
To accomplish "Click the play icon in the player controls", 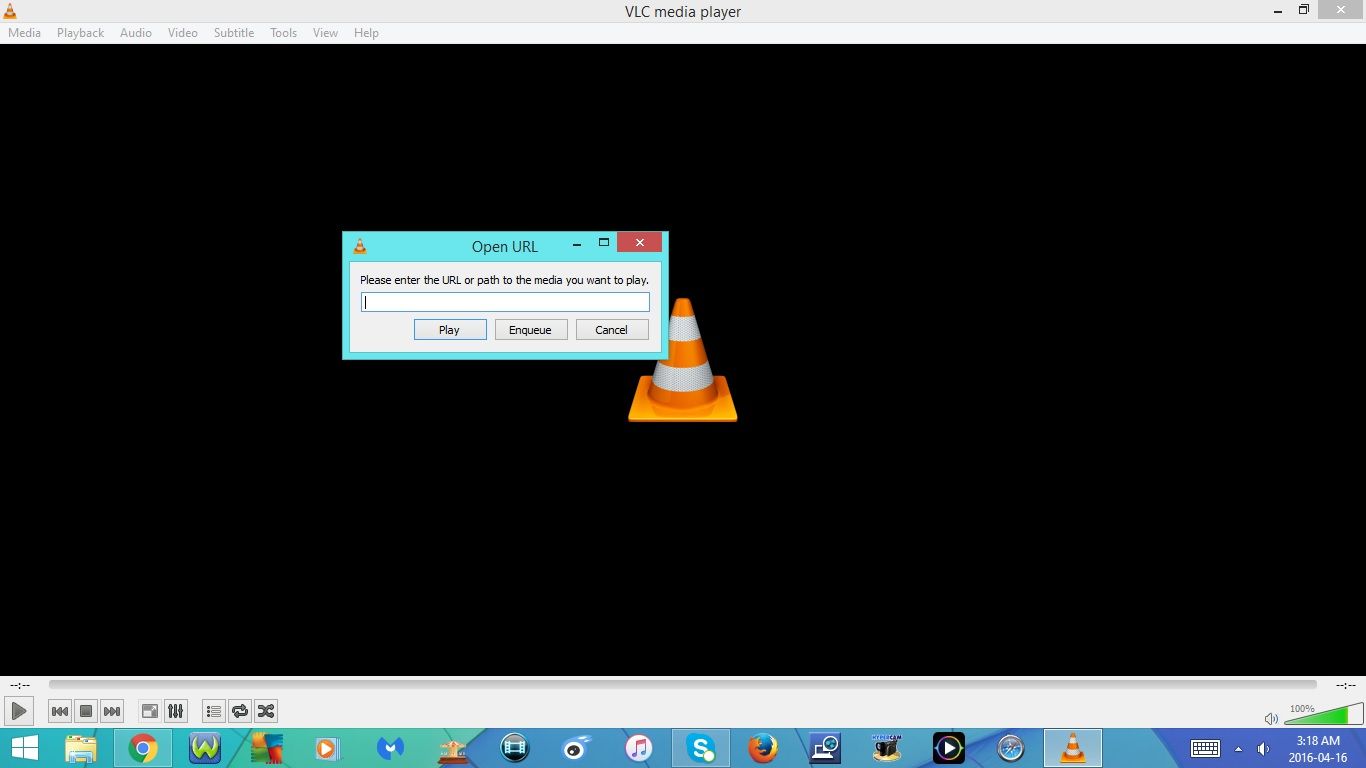I will [18, 711].
